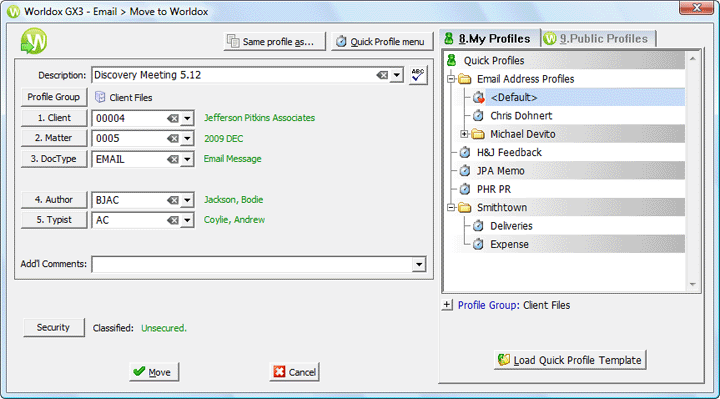
Task: Click the 2. Matter field button
Action: [x=54, y=138]
